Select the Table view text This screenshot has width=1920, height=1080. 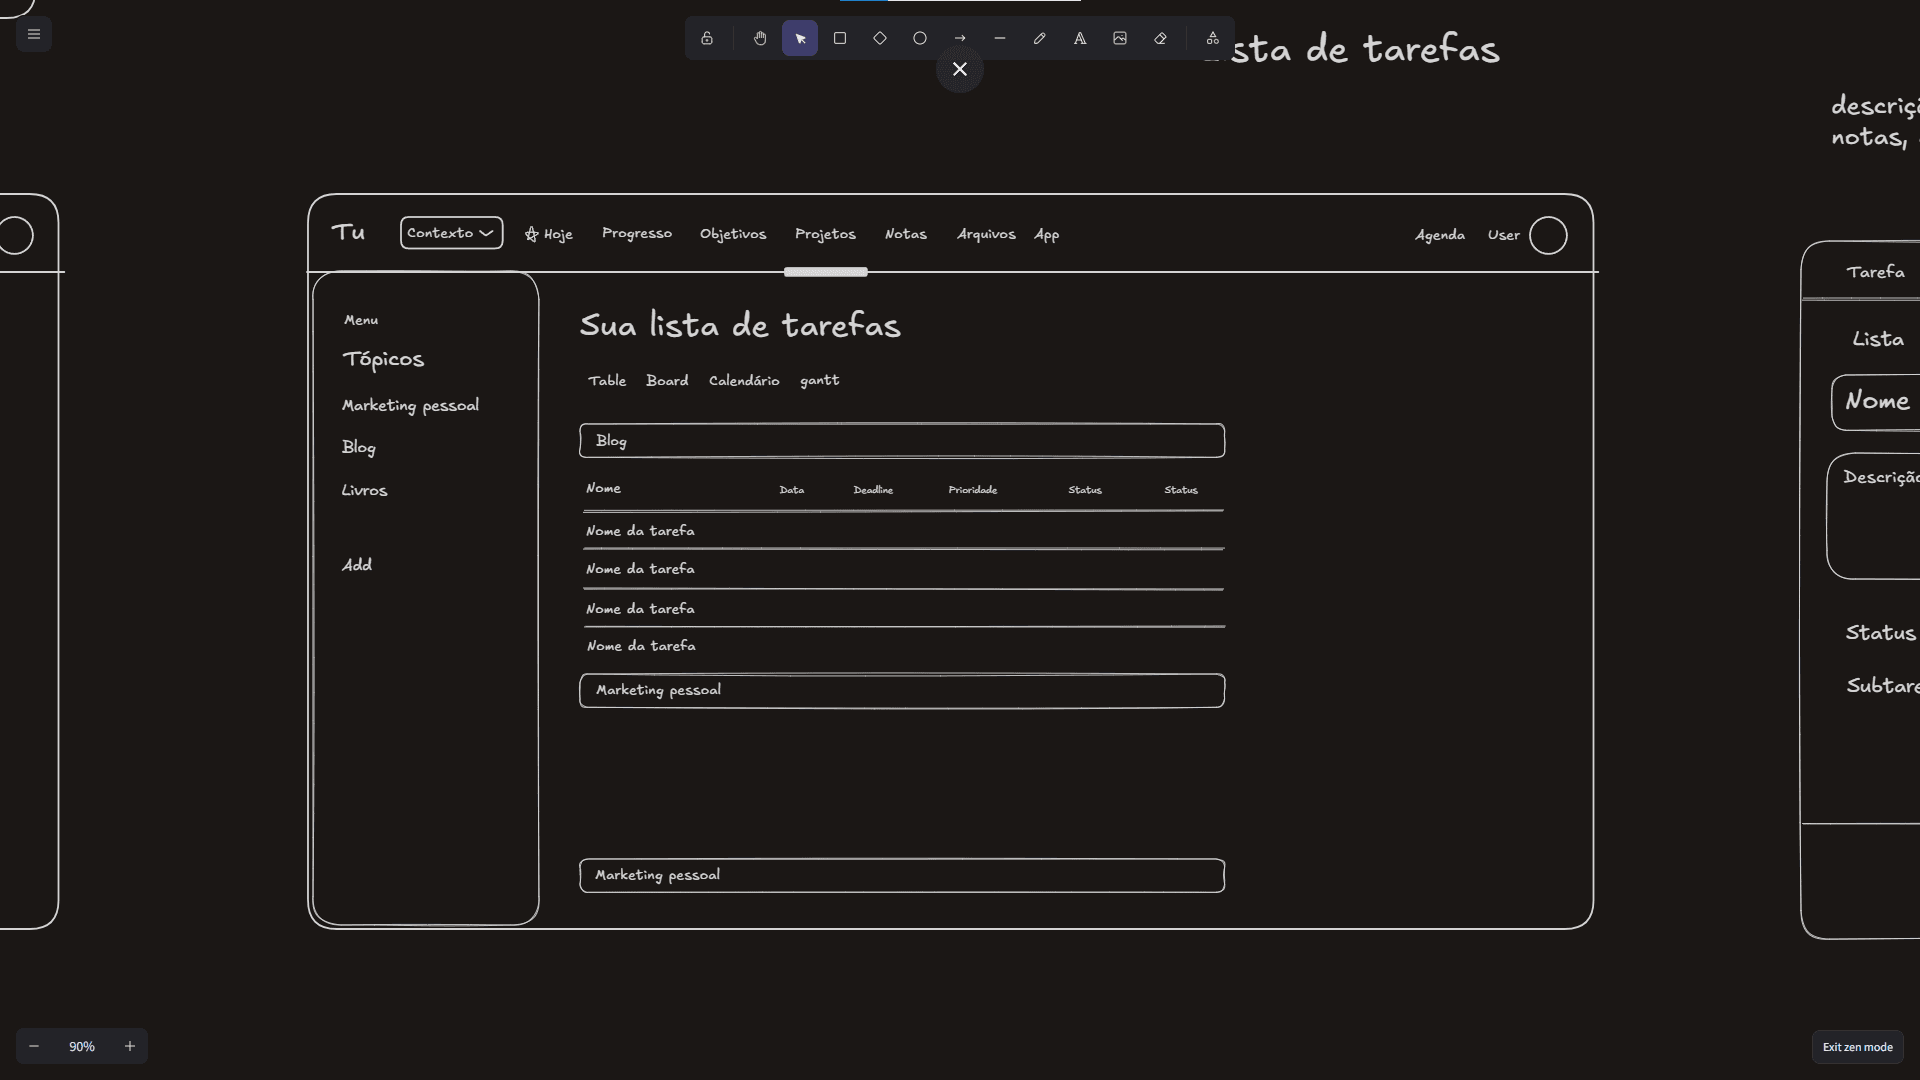pos(607,381)
